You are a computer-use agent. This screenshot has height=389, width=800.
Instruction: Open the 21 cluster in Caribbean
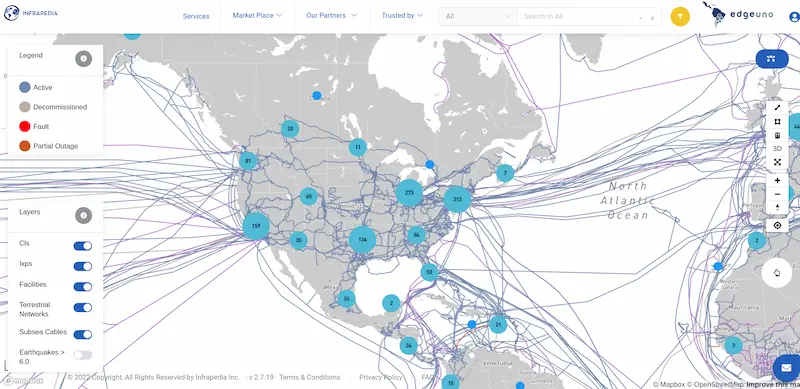tap(498, 324)
